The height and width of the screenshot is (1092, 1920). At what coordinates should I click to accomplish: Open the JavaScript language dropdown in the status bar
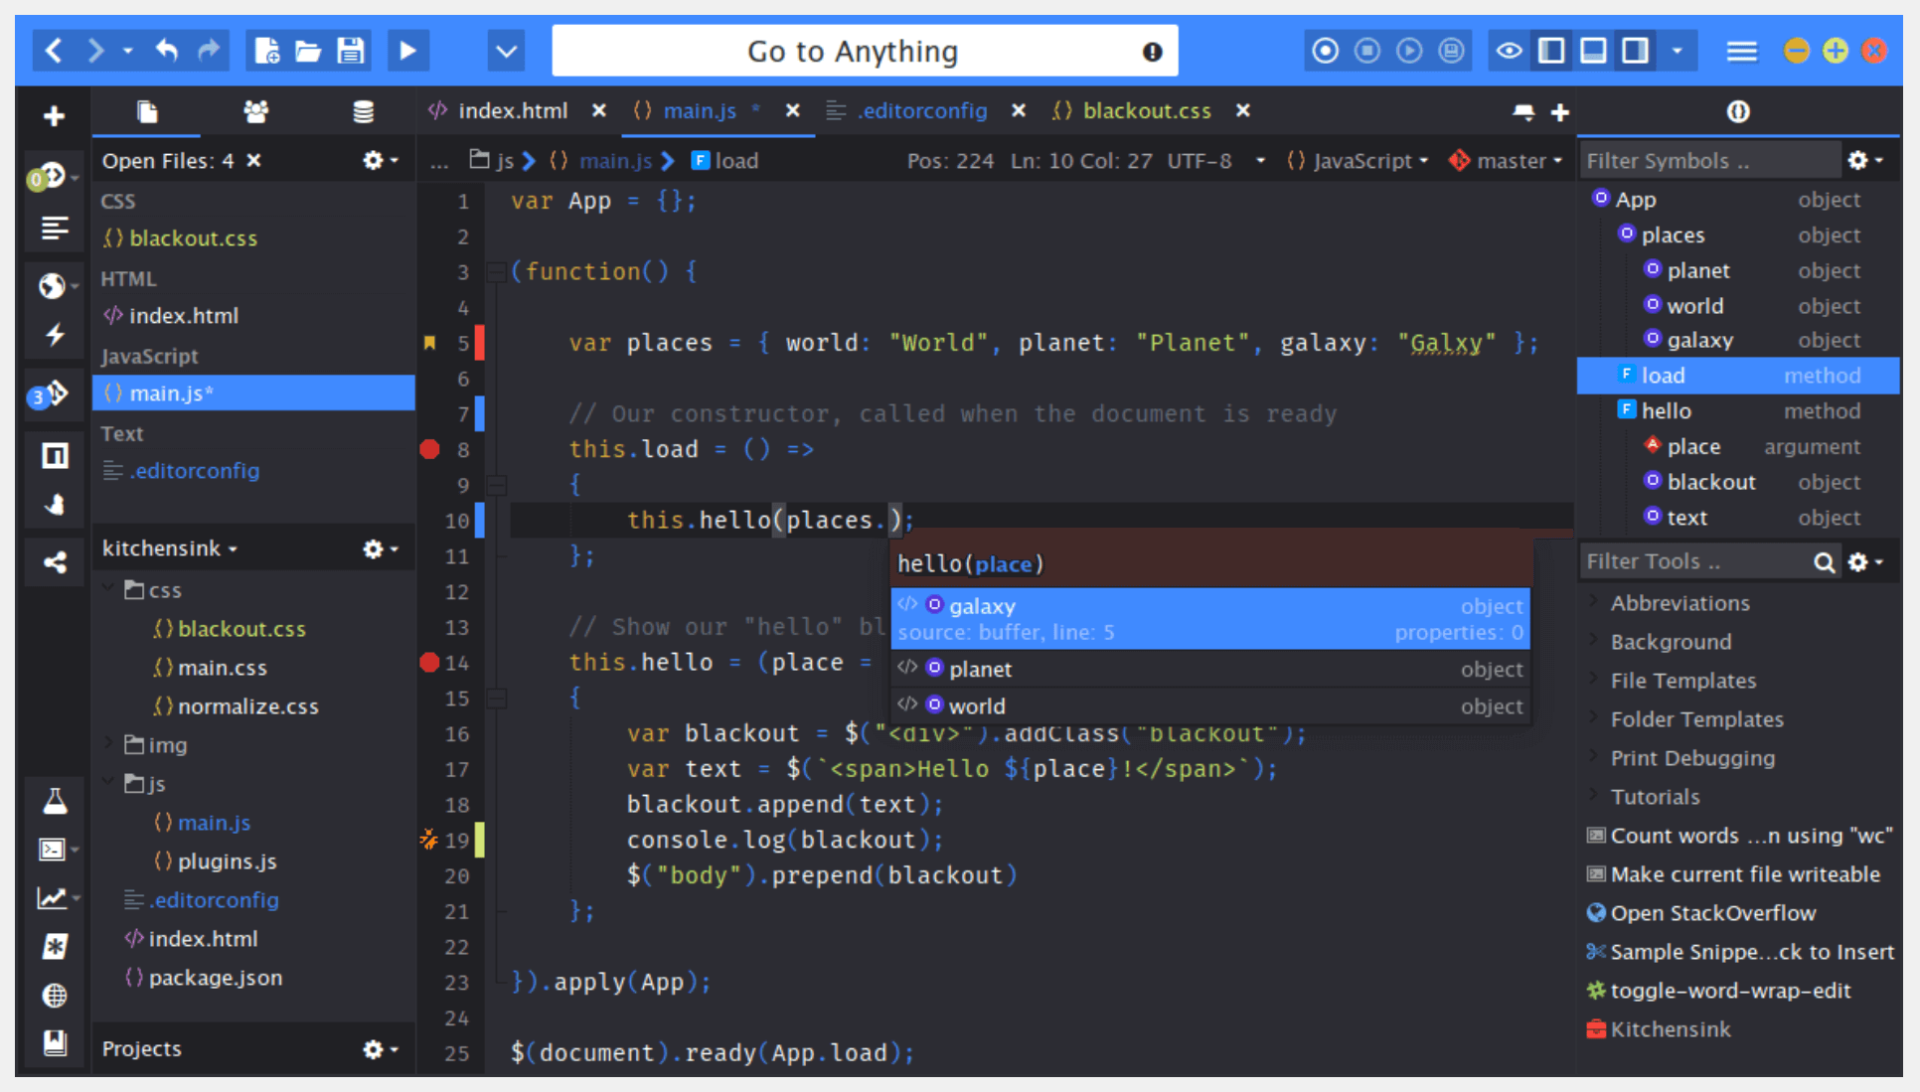click(1360, 161)
